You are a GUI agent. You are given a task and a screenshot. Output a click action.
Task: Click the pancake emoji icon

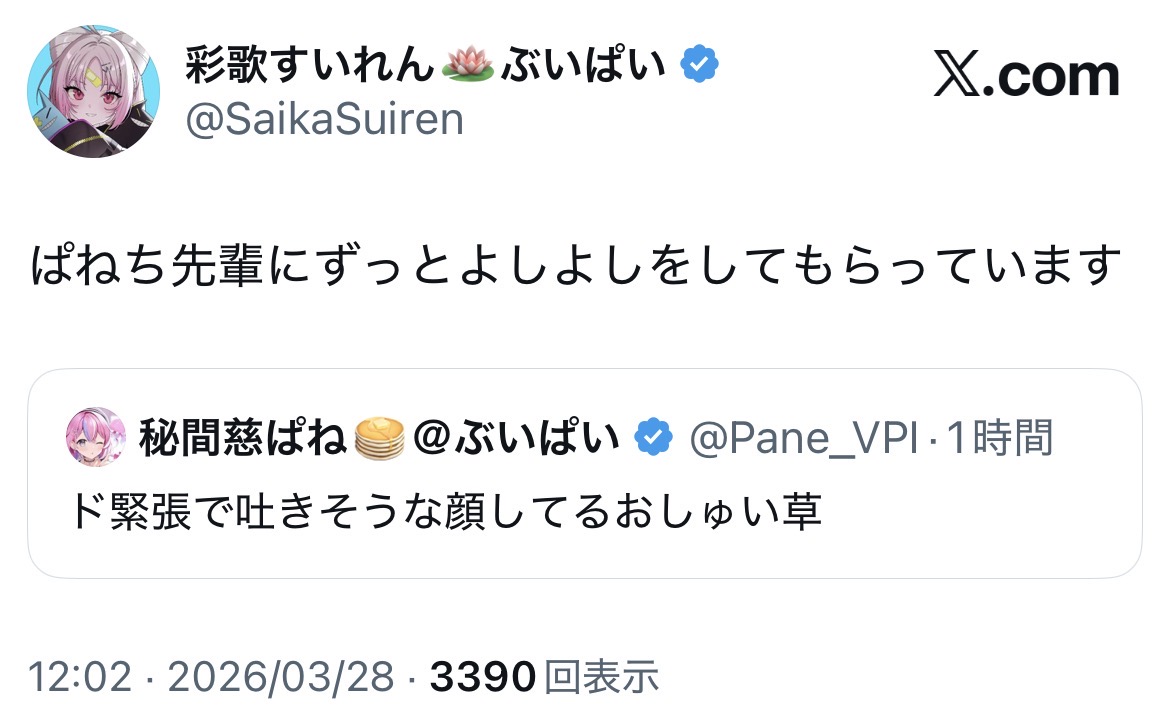pos(380,438)
